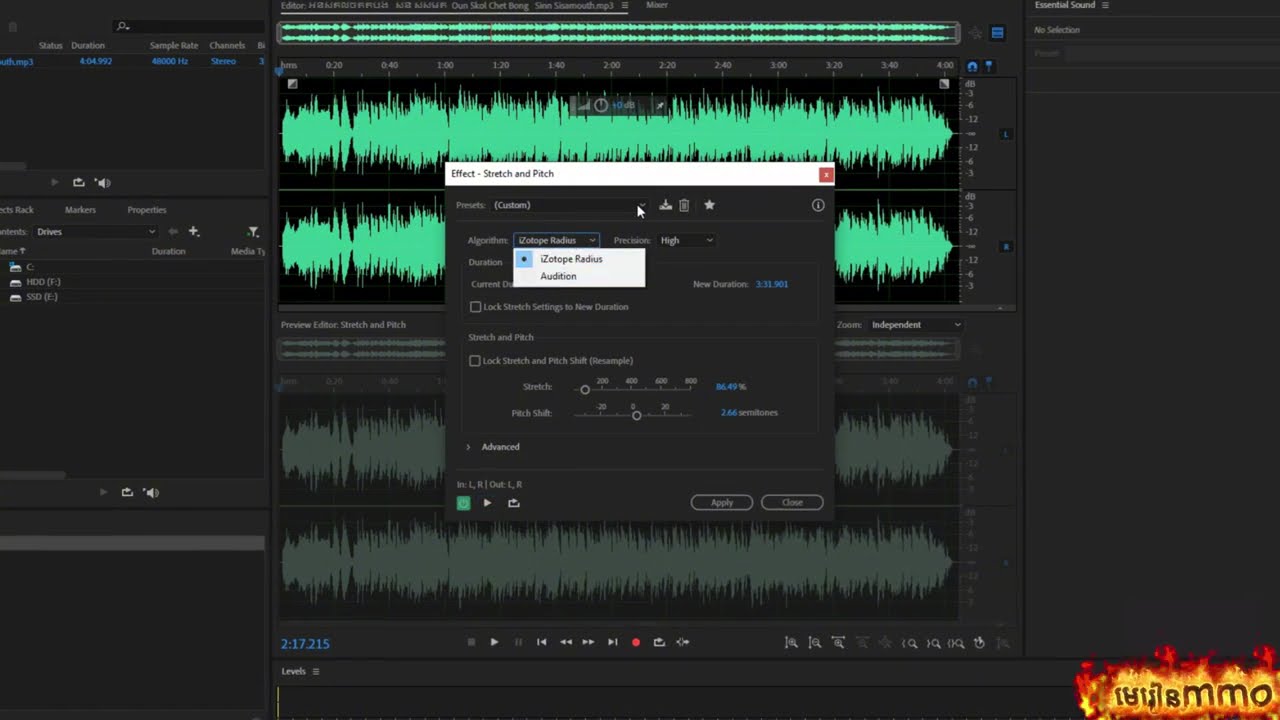Click the Pitch Shift slider handle

click(636, 415)
